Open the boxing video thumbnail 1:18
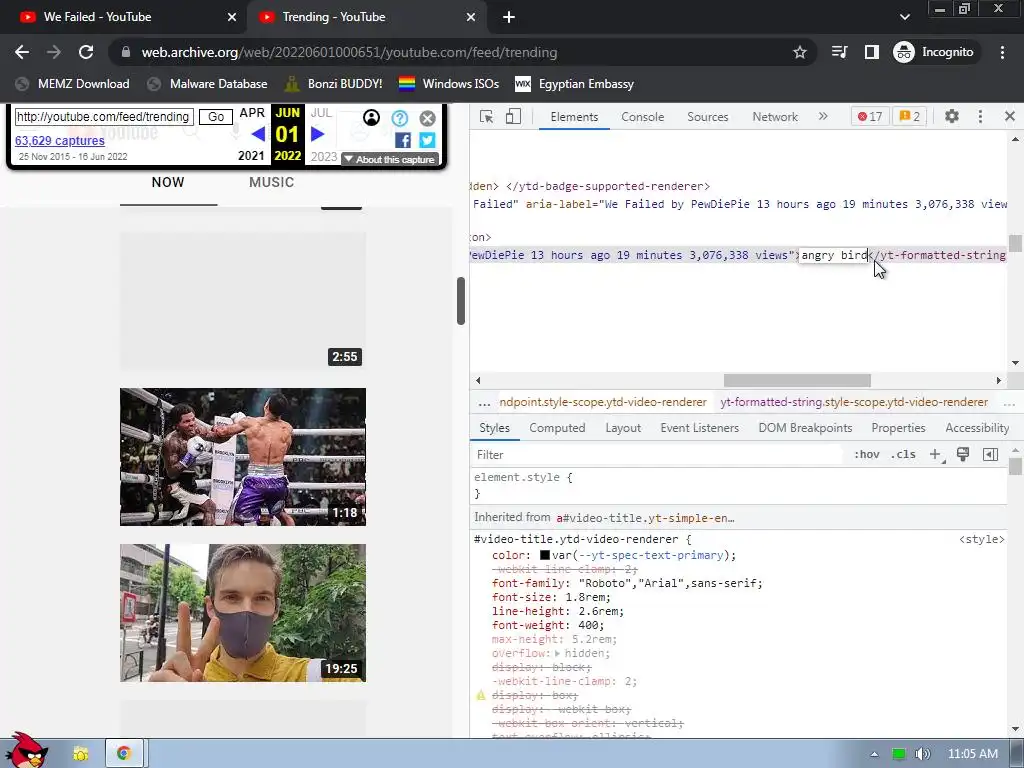Viewport: 1024px width, 768px height. click(x=243, y=457)
